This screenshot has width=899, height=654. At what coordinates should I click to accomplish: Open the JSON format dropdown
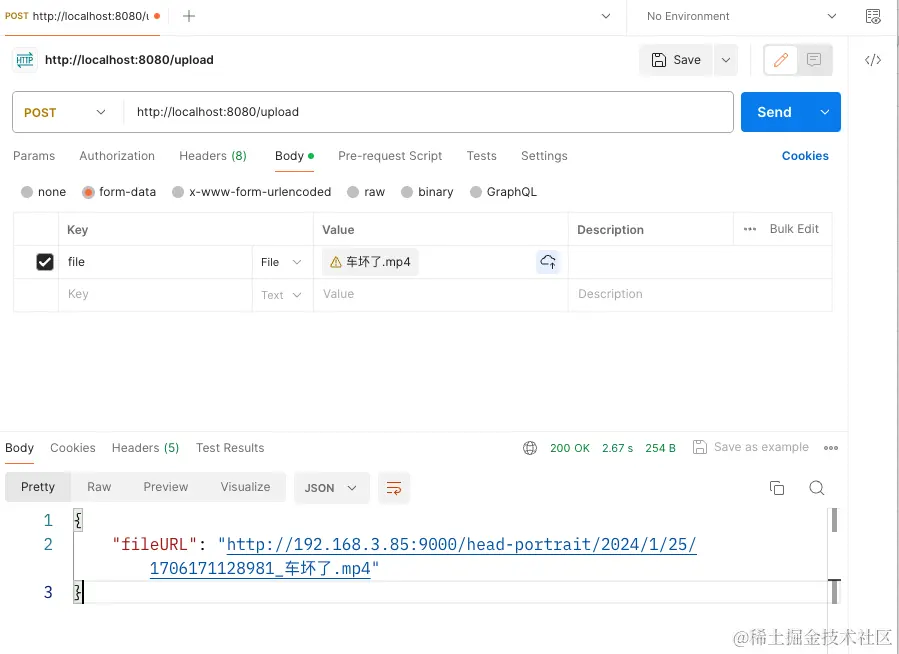pos(331,488)
